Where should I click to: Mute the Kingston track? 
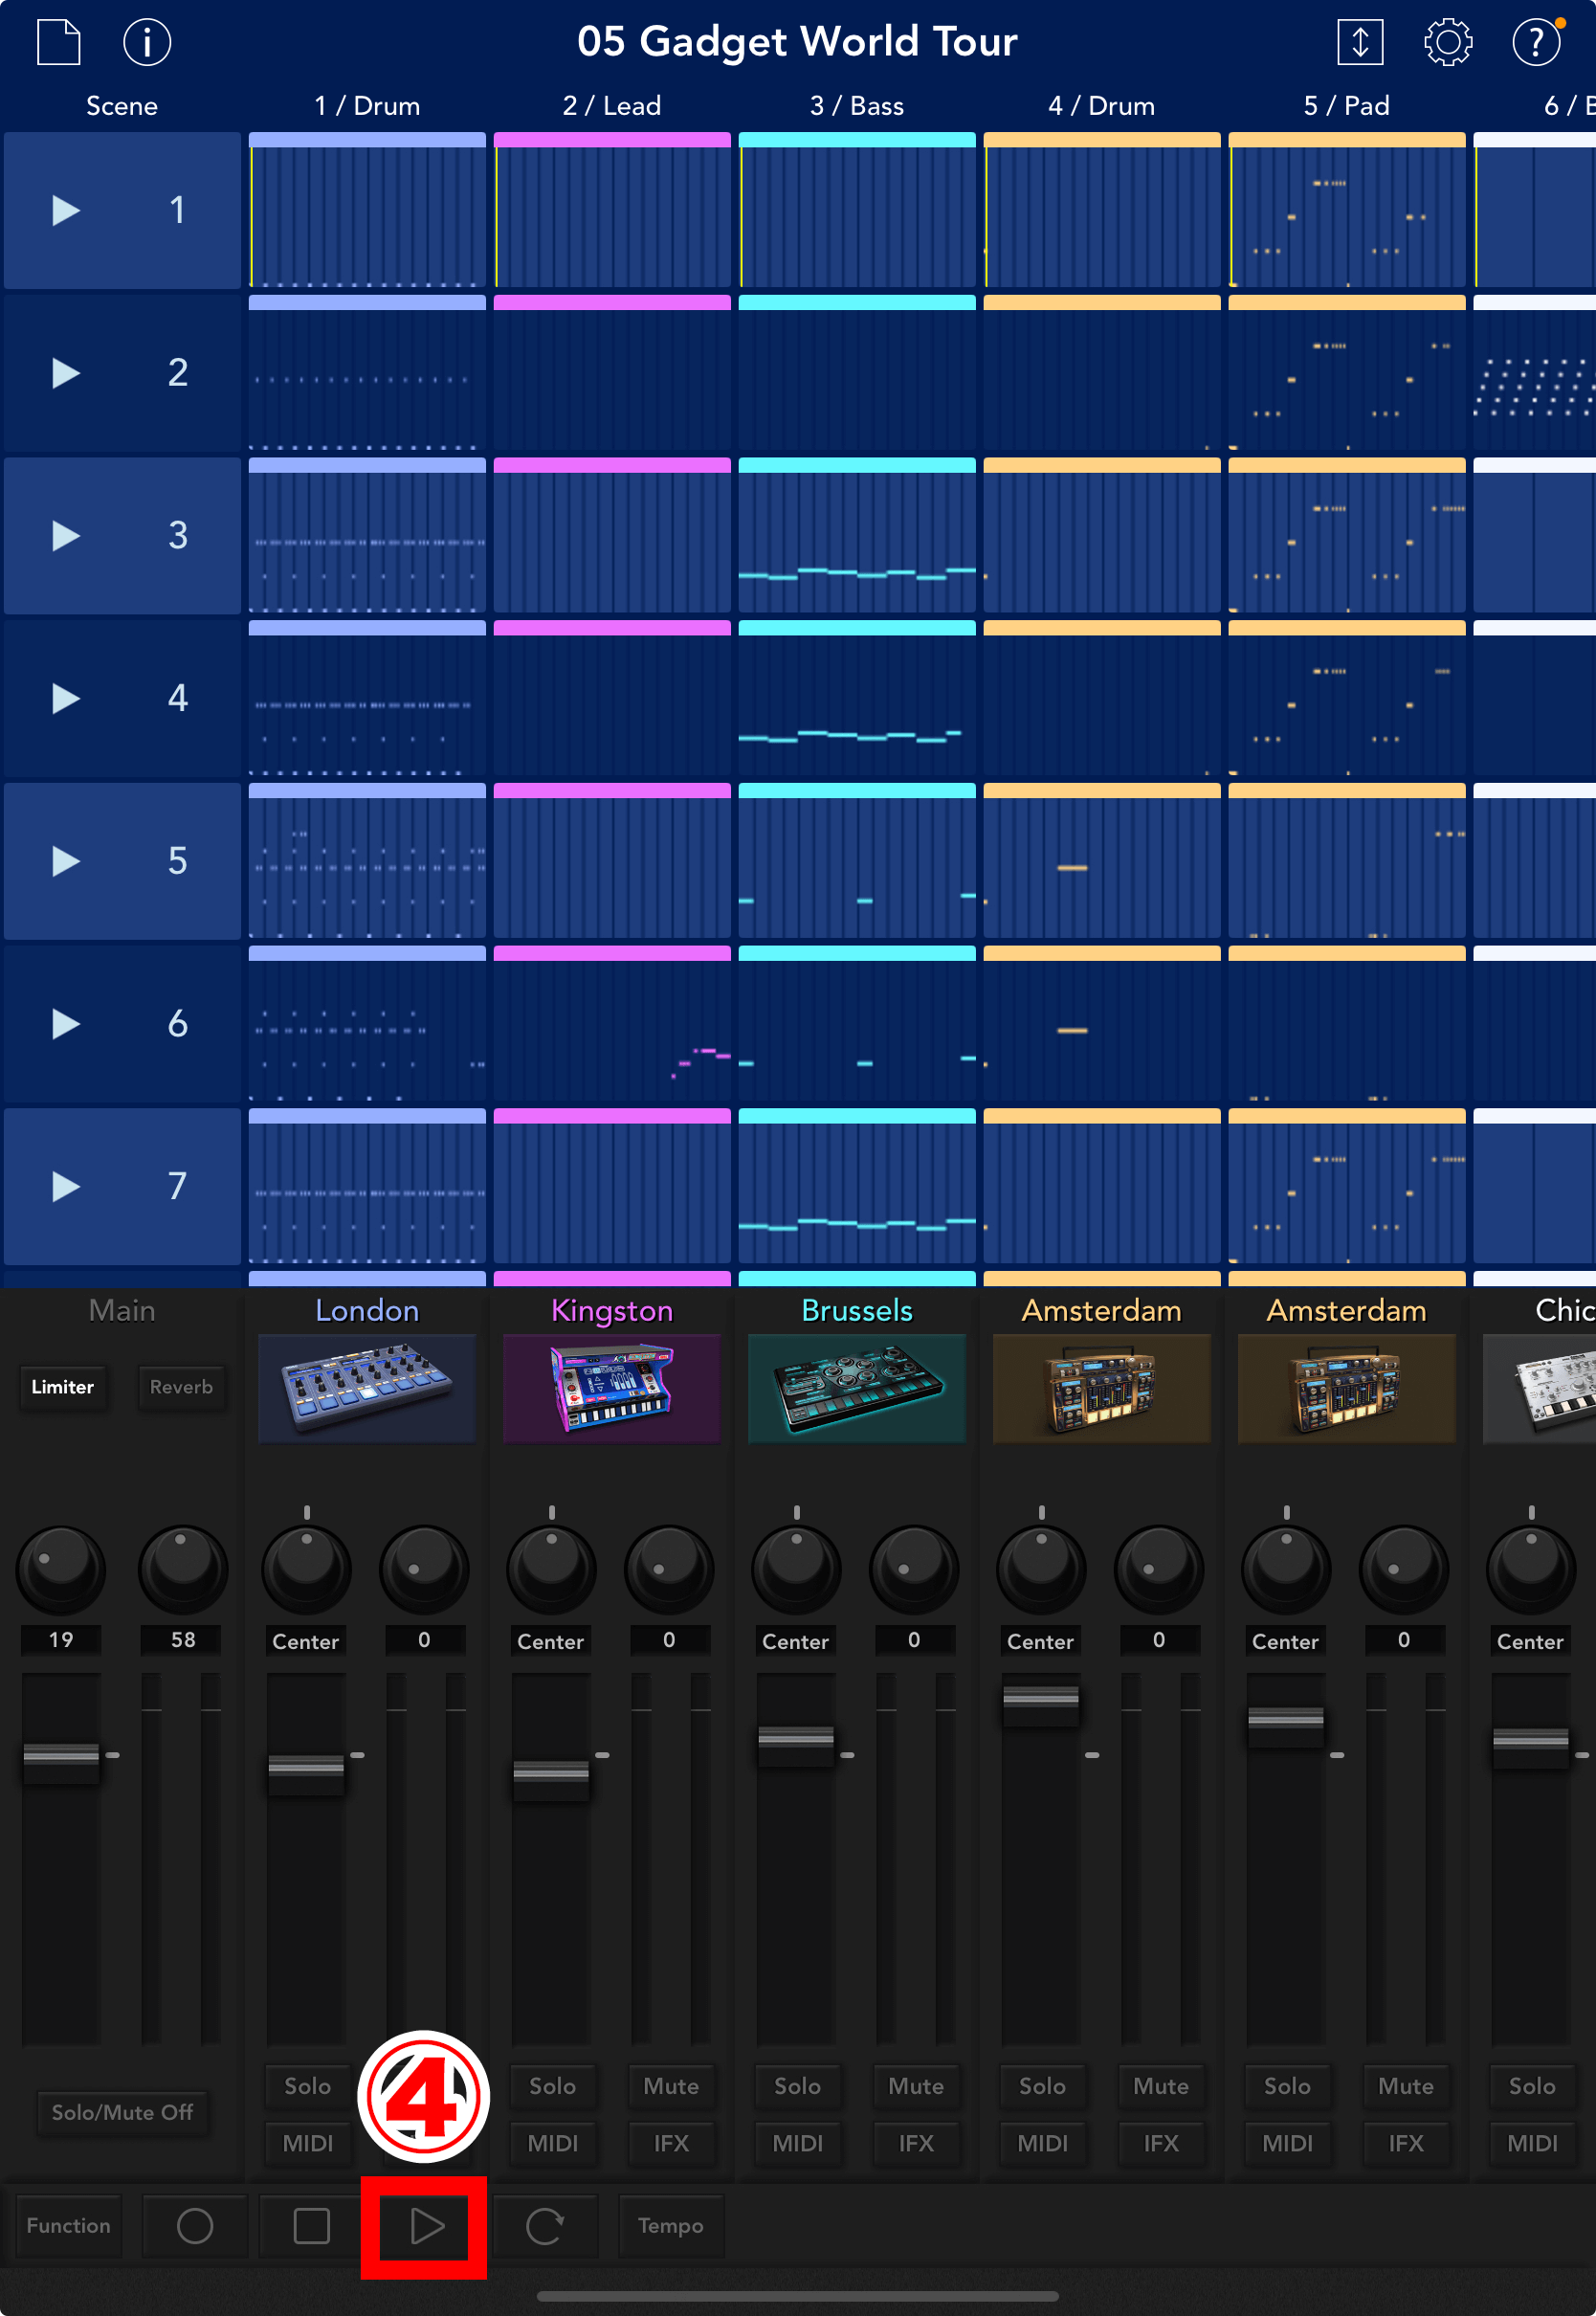(671, 2086)
